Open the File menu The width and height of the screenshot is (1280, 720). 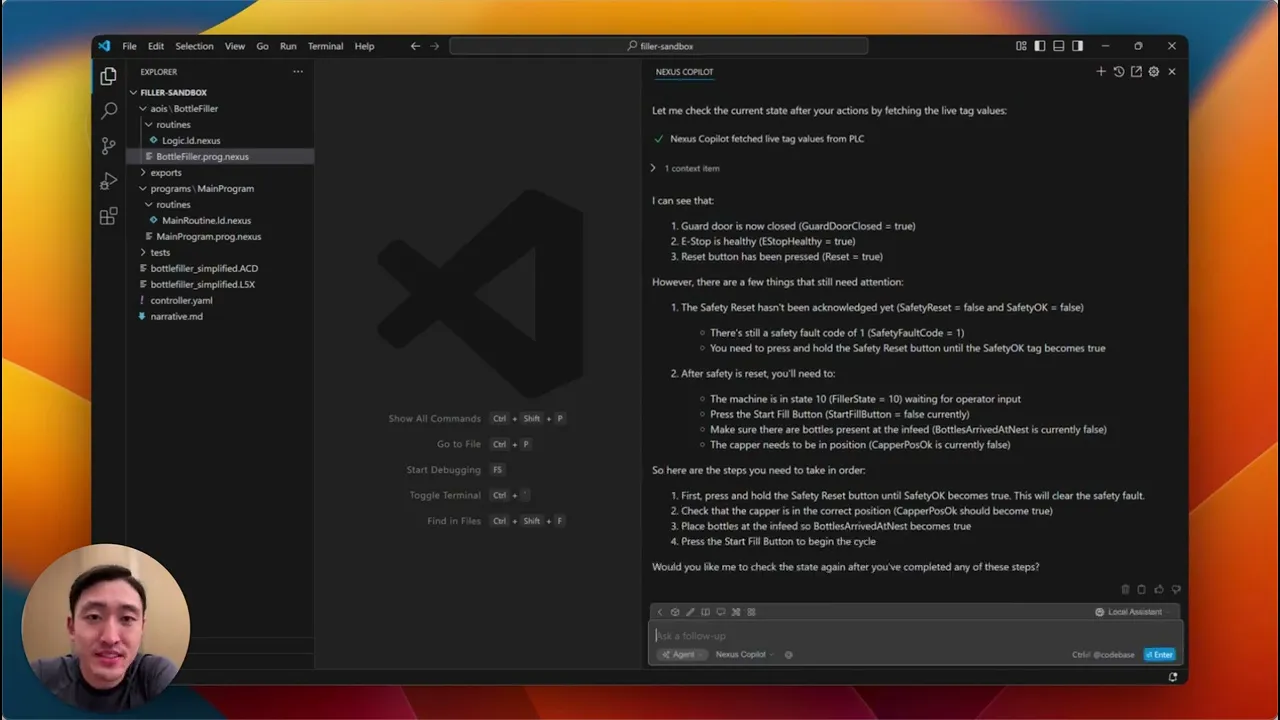(x=129, y=46)
